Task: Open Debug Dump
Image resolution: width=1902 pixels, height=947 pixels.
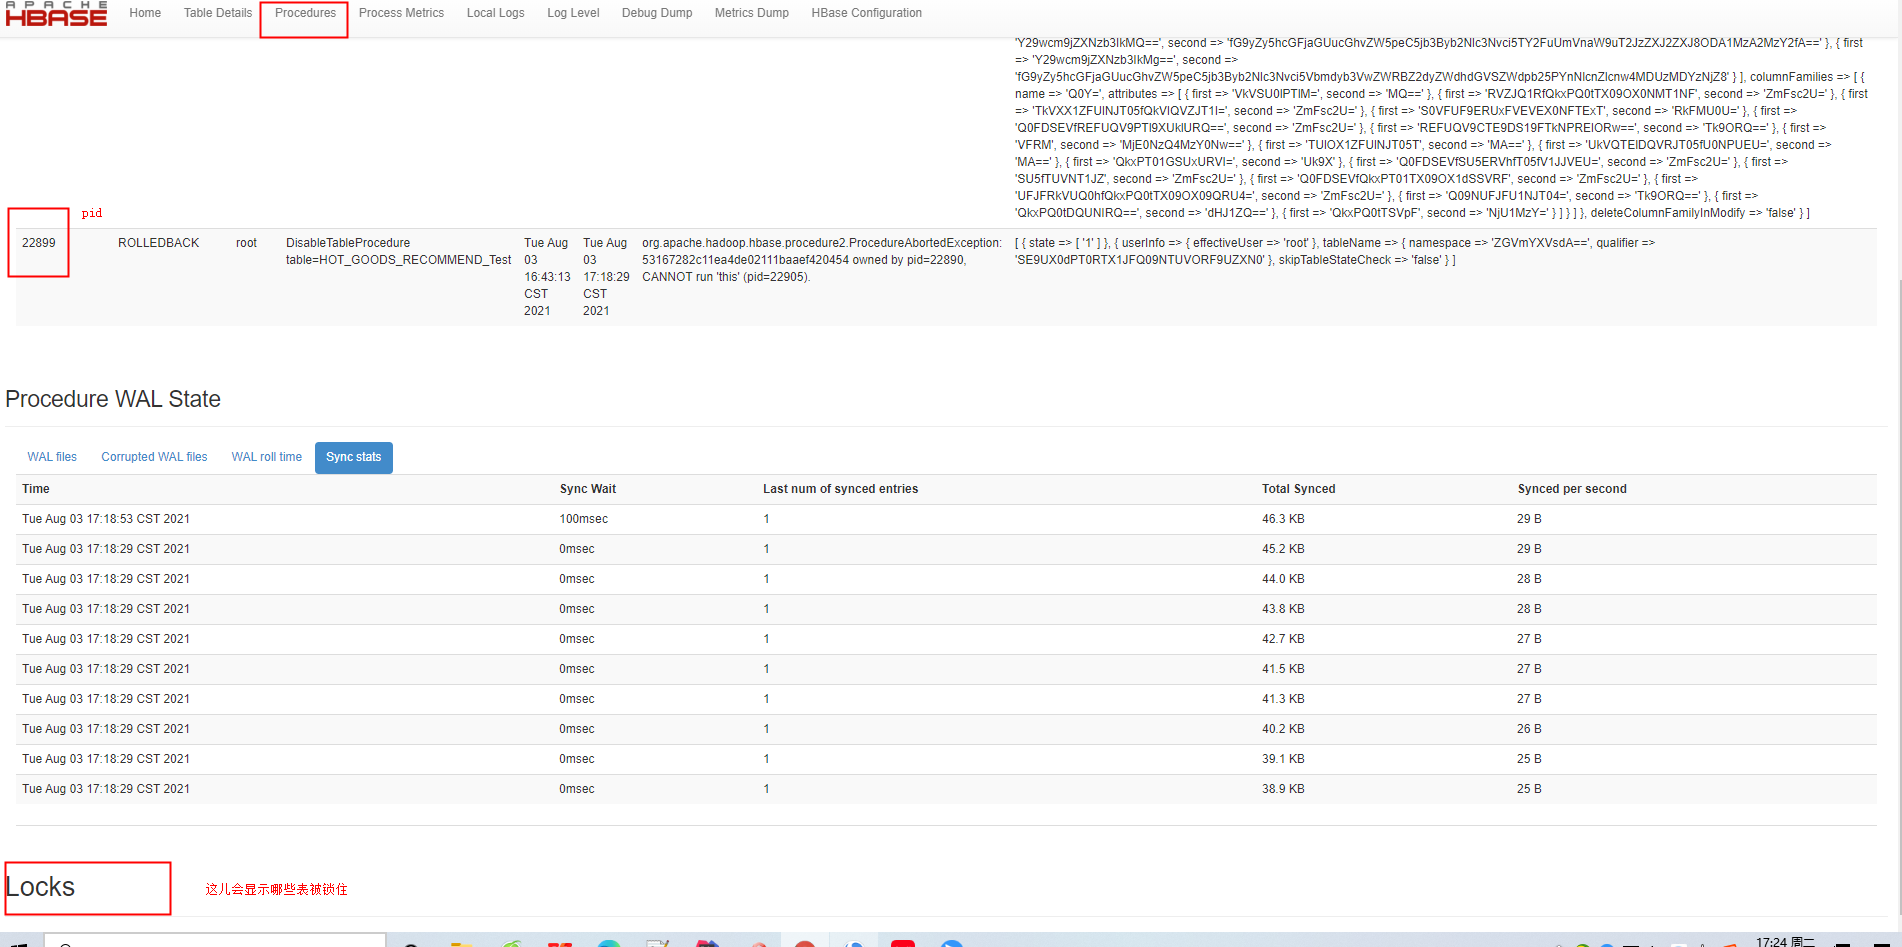Action: coord(657,13)
